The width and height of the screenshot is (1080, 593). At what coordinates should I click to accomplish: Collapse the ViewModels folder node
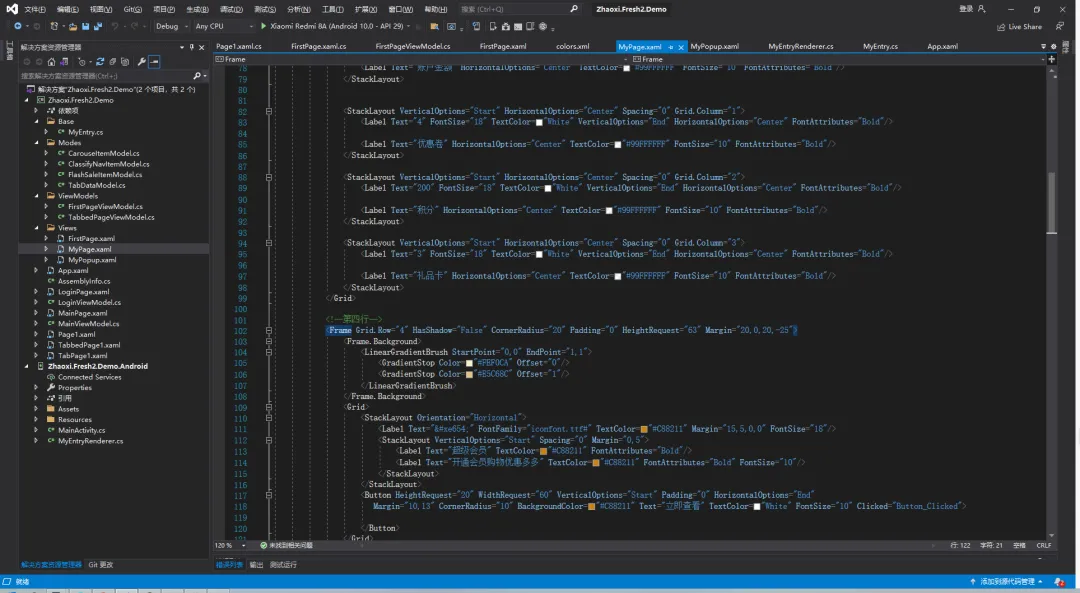37,196
